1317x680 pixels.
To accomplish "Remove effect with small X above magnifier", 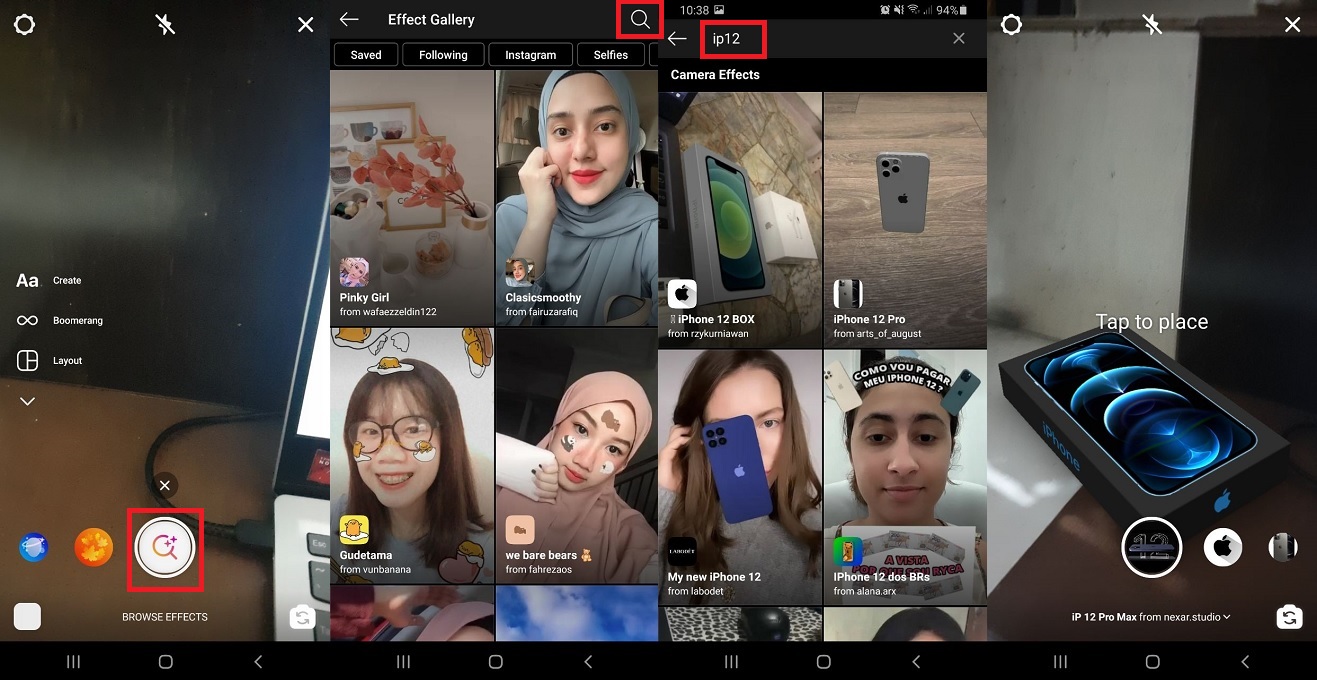I will tap(165, 485).
